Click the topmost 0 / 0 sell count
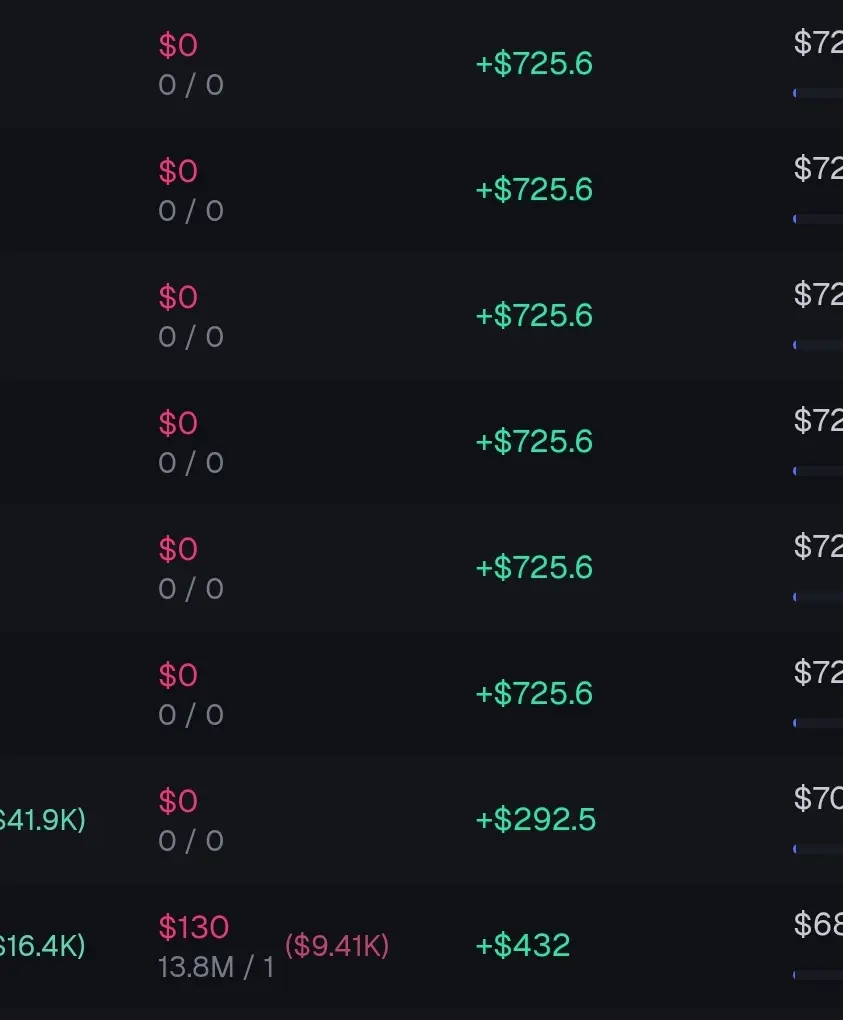Screen dimensions: 843x1020 [x=191, y=85]
